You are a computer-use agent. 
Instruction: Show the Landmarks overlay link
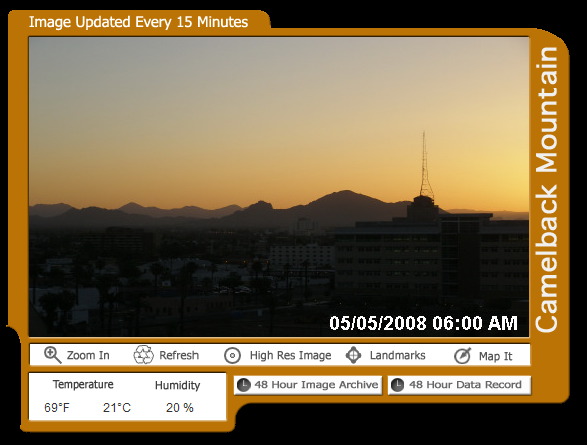(398, 355)
